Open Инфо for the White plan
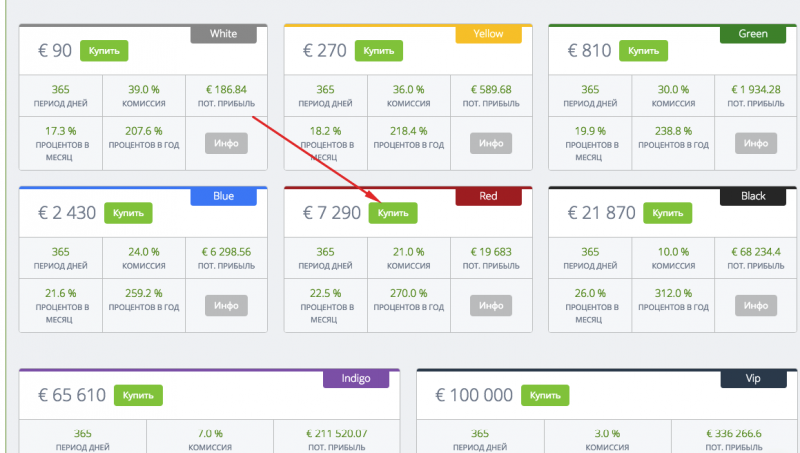 pyautogui.click(x=225, y=143)
